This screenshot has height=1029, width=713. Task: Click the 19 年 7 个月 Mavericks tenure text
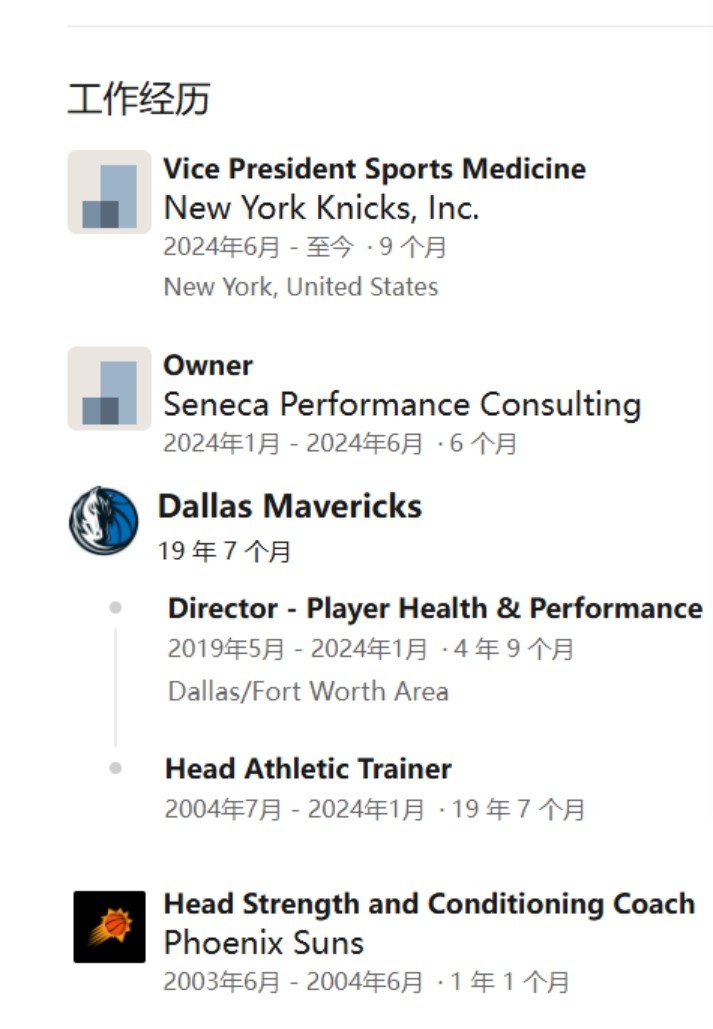[x=224, y=550]
